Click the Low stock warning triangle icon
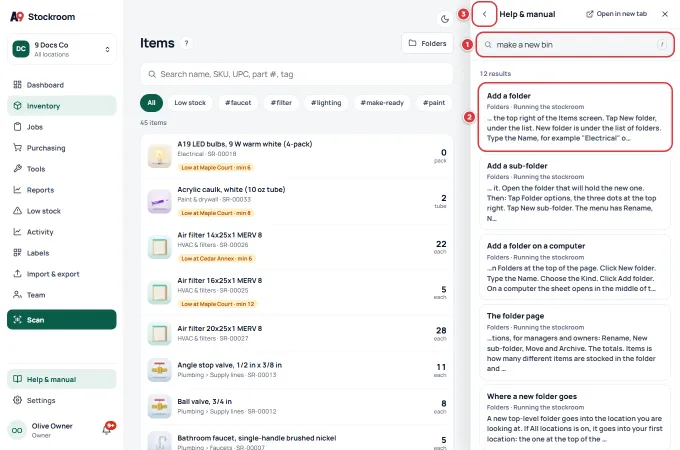680x450 pixels. tap(17, 211)
